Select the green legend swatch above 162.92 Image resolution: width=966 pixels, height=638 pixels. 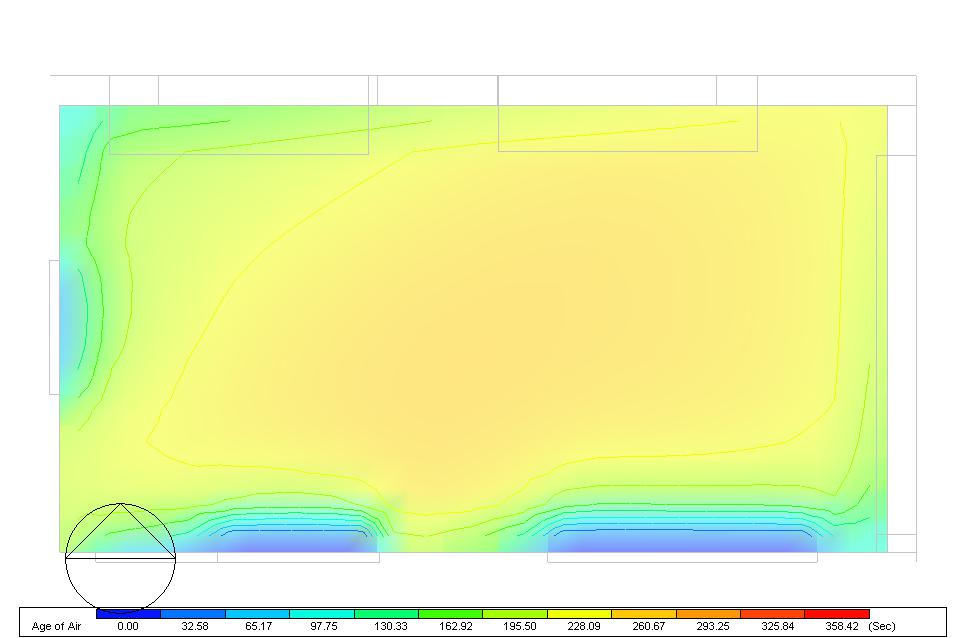[450, 614]
